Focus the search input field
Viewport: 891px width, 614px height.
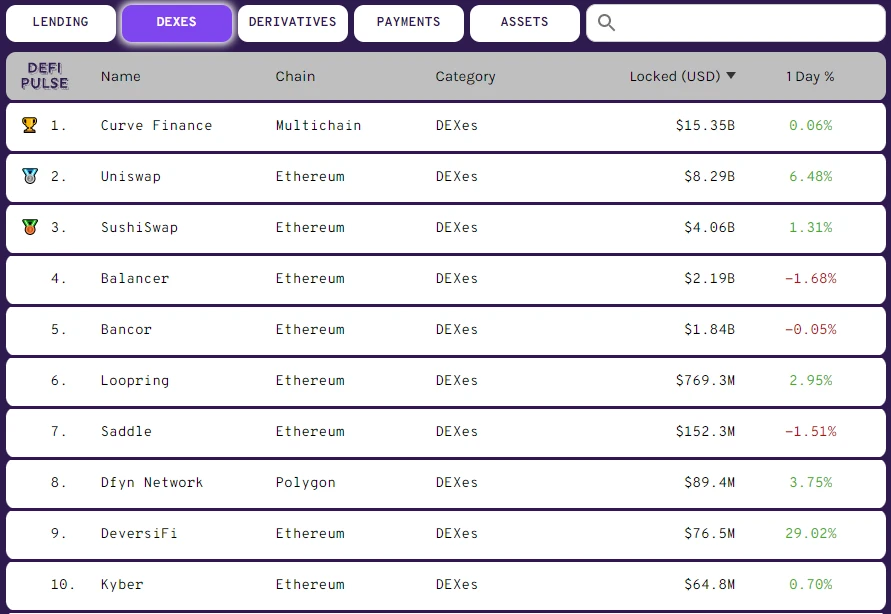click(x=736, y=23)
